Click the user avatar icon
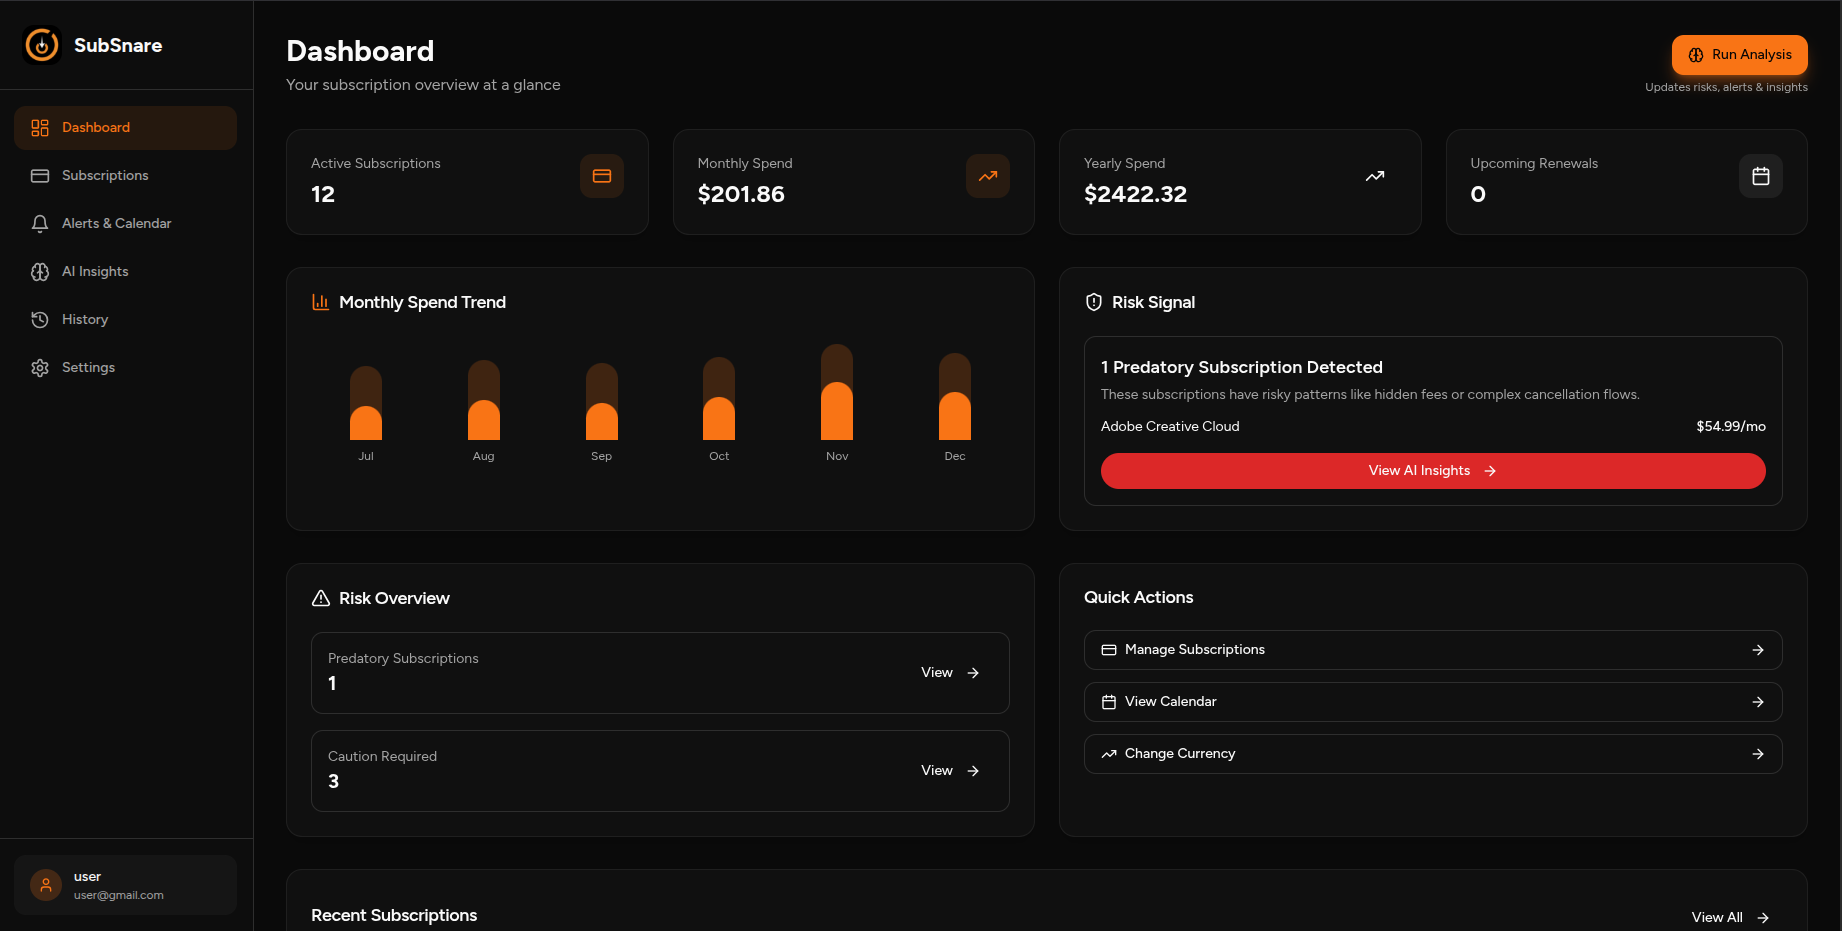Image resolution: width=1842 pixels, height=931 pixels. 46,885
